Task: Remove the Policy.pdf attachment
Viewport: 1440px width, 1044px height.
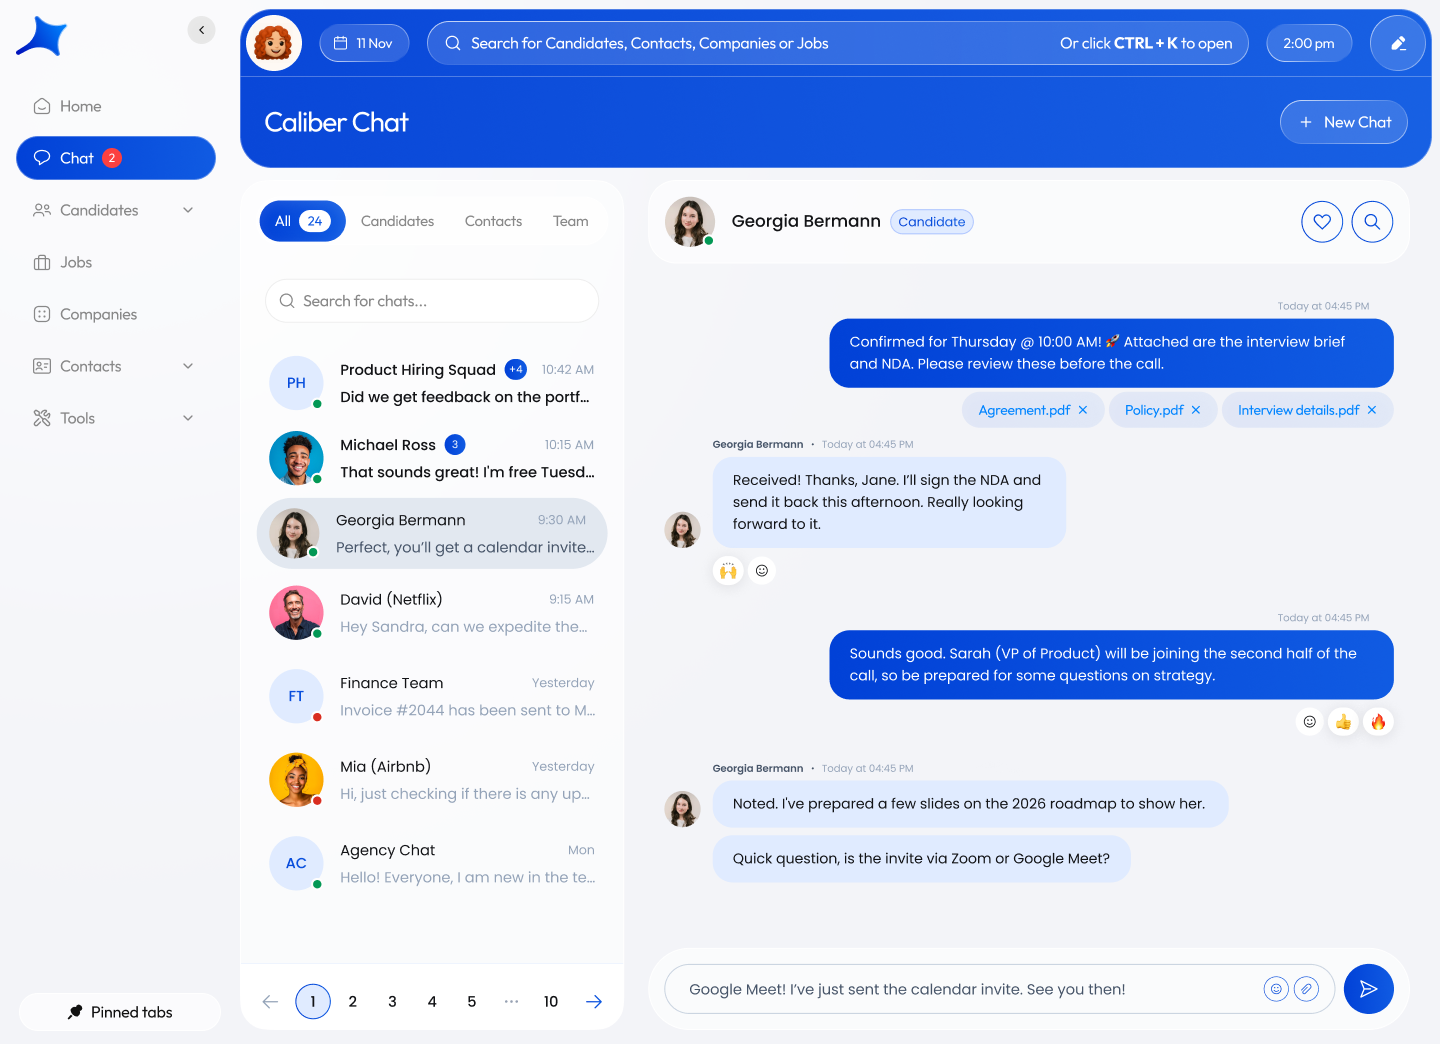Action: click(x=1196, y=410)
